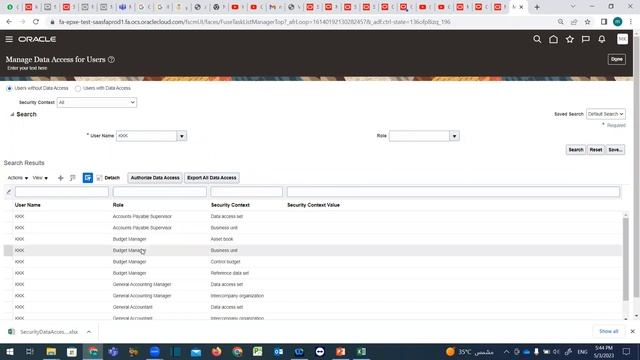Click the User Name filter field
This screenshot has width=640, height=360.
(62, 192)
